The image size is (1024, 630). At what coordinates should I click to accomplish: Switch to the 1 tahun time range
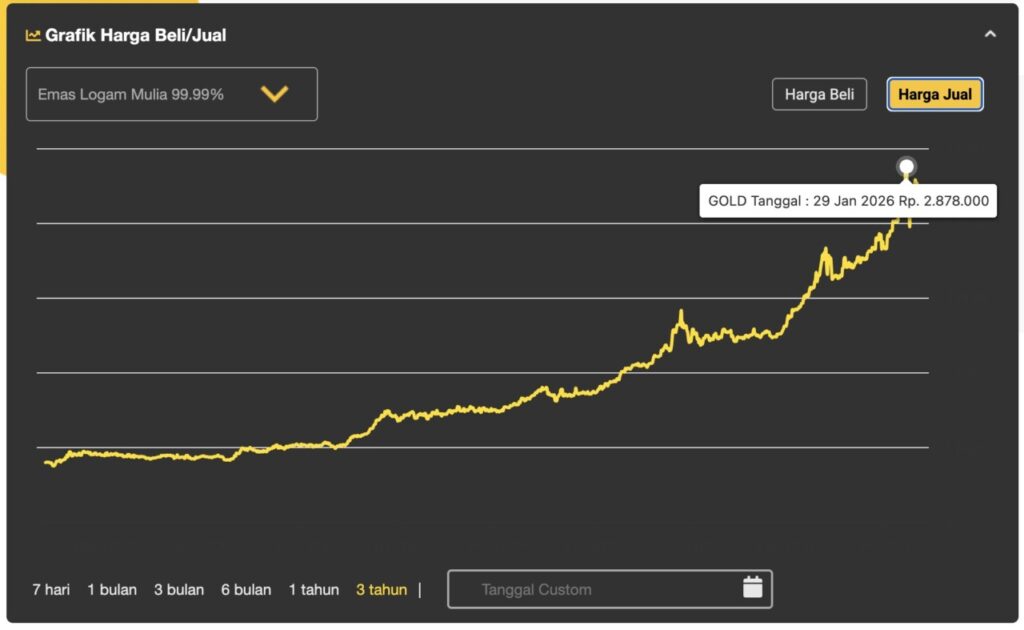click(x=313, y=589)
